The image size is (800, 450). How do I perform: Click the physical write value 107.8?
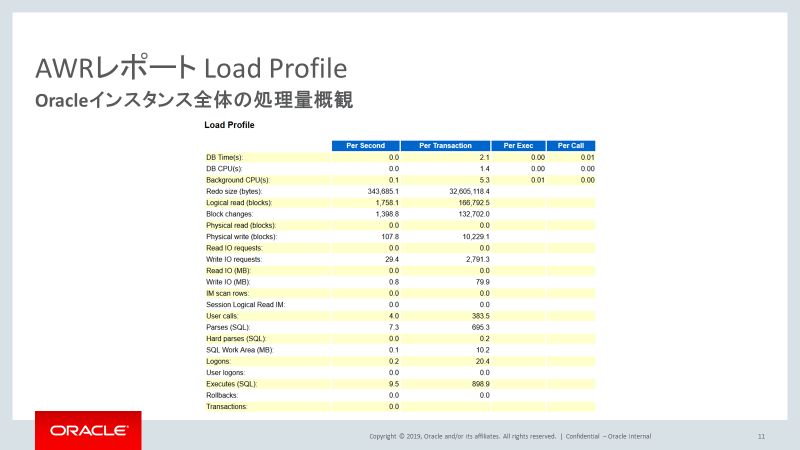coord(390,237)
